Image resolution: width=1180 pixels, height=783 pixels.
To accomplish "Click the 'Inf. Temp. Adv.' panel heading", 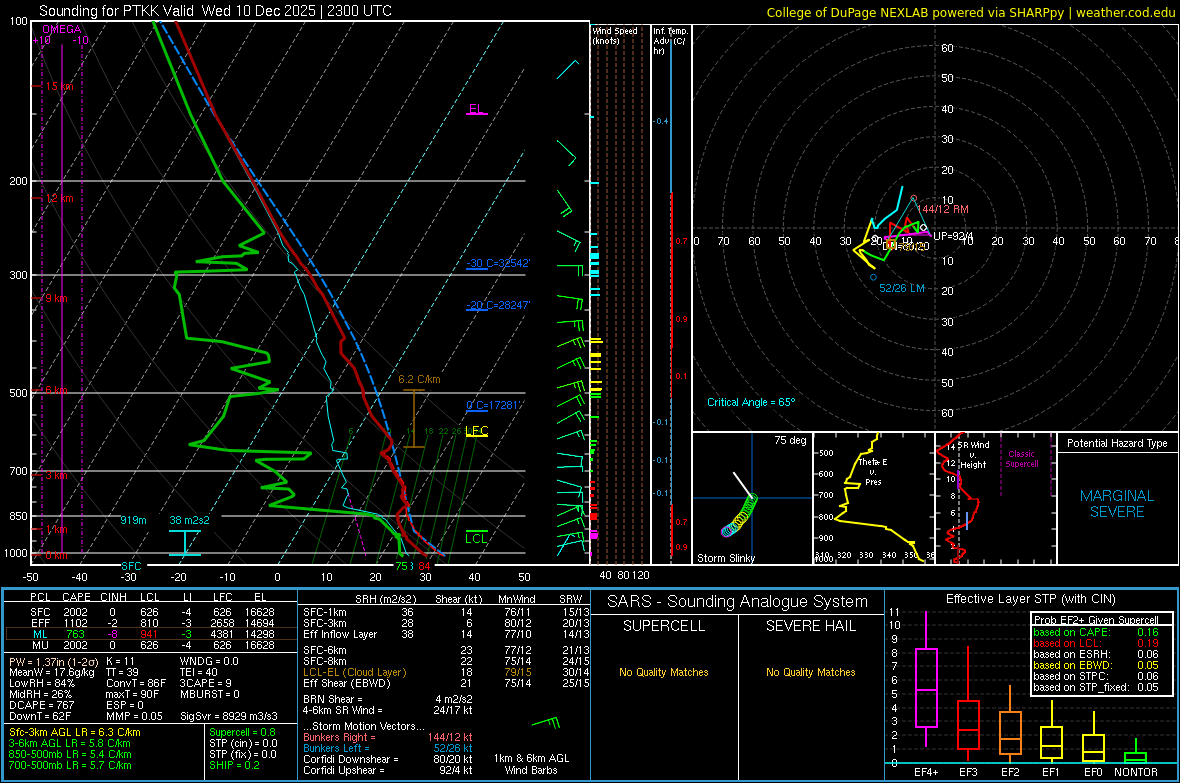I will tap(670, 41).
